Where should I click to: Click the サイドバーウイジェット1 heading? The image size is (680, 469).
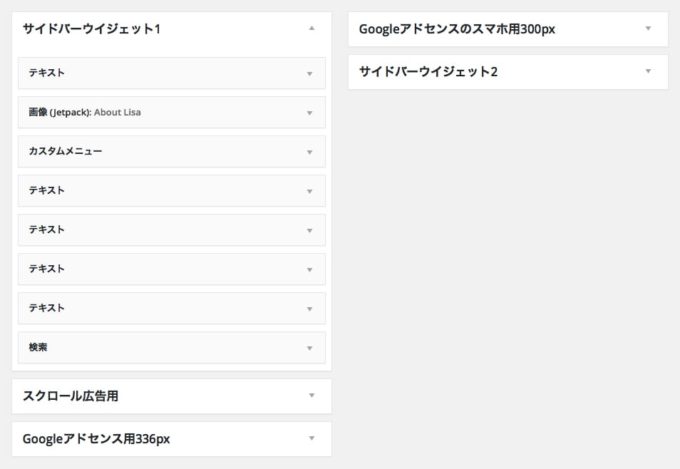pos(92,29)
